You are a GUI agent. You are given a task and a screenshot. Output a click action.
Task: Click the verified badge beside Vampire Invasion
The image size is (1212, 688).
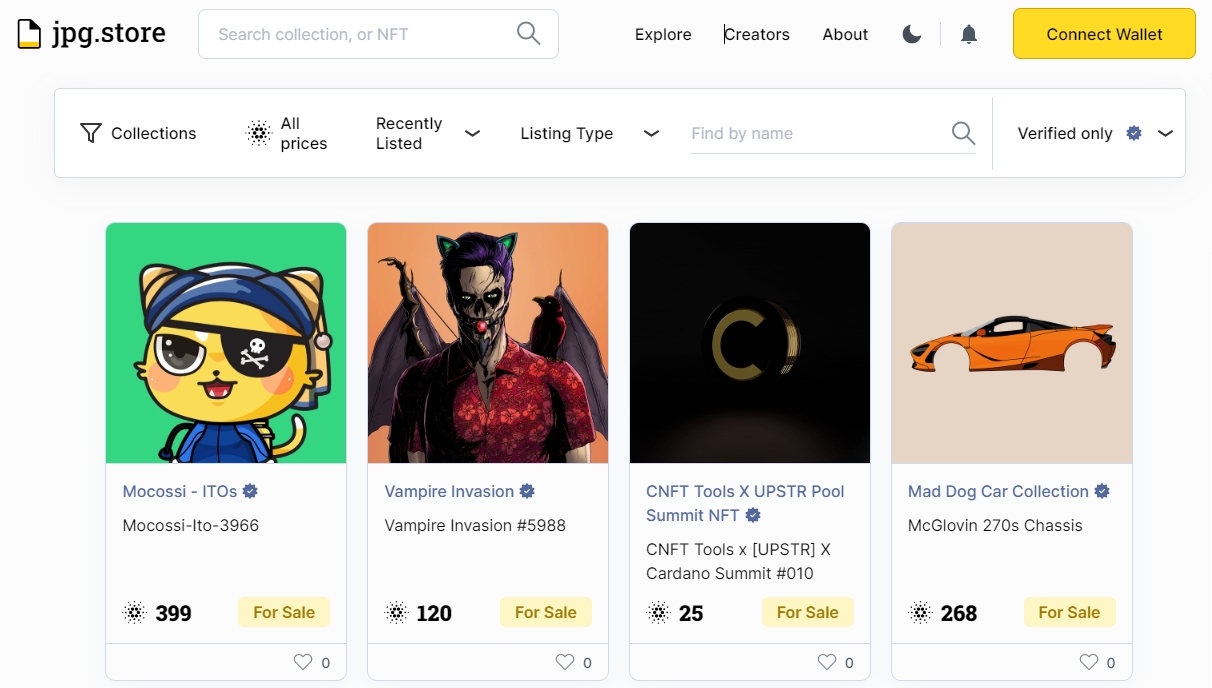click(527, 491)
